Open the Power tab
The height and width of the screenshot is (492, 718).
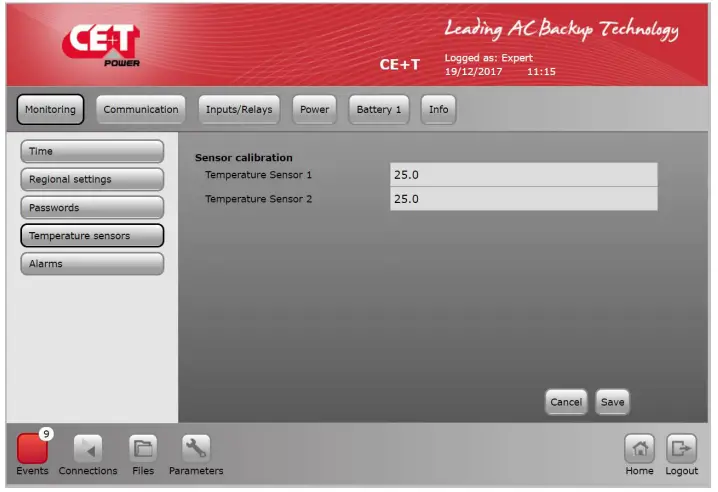point(314,109)
